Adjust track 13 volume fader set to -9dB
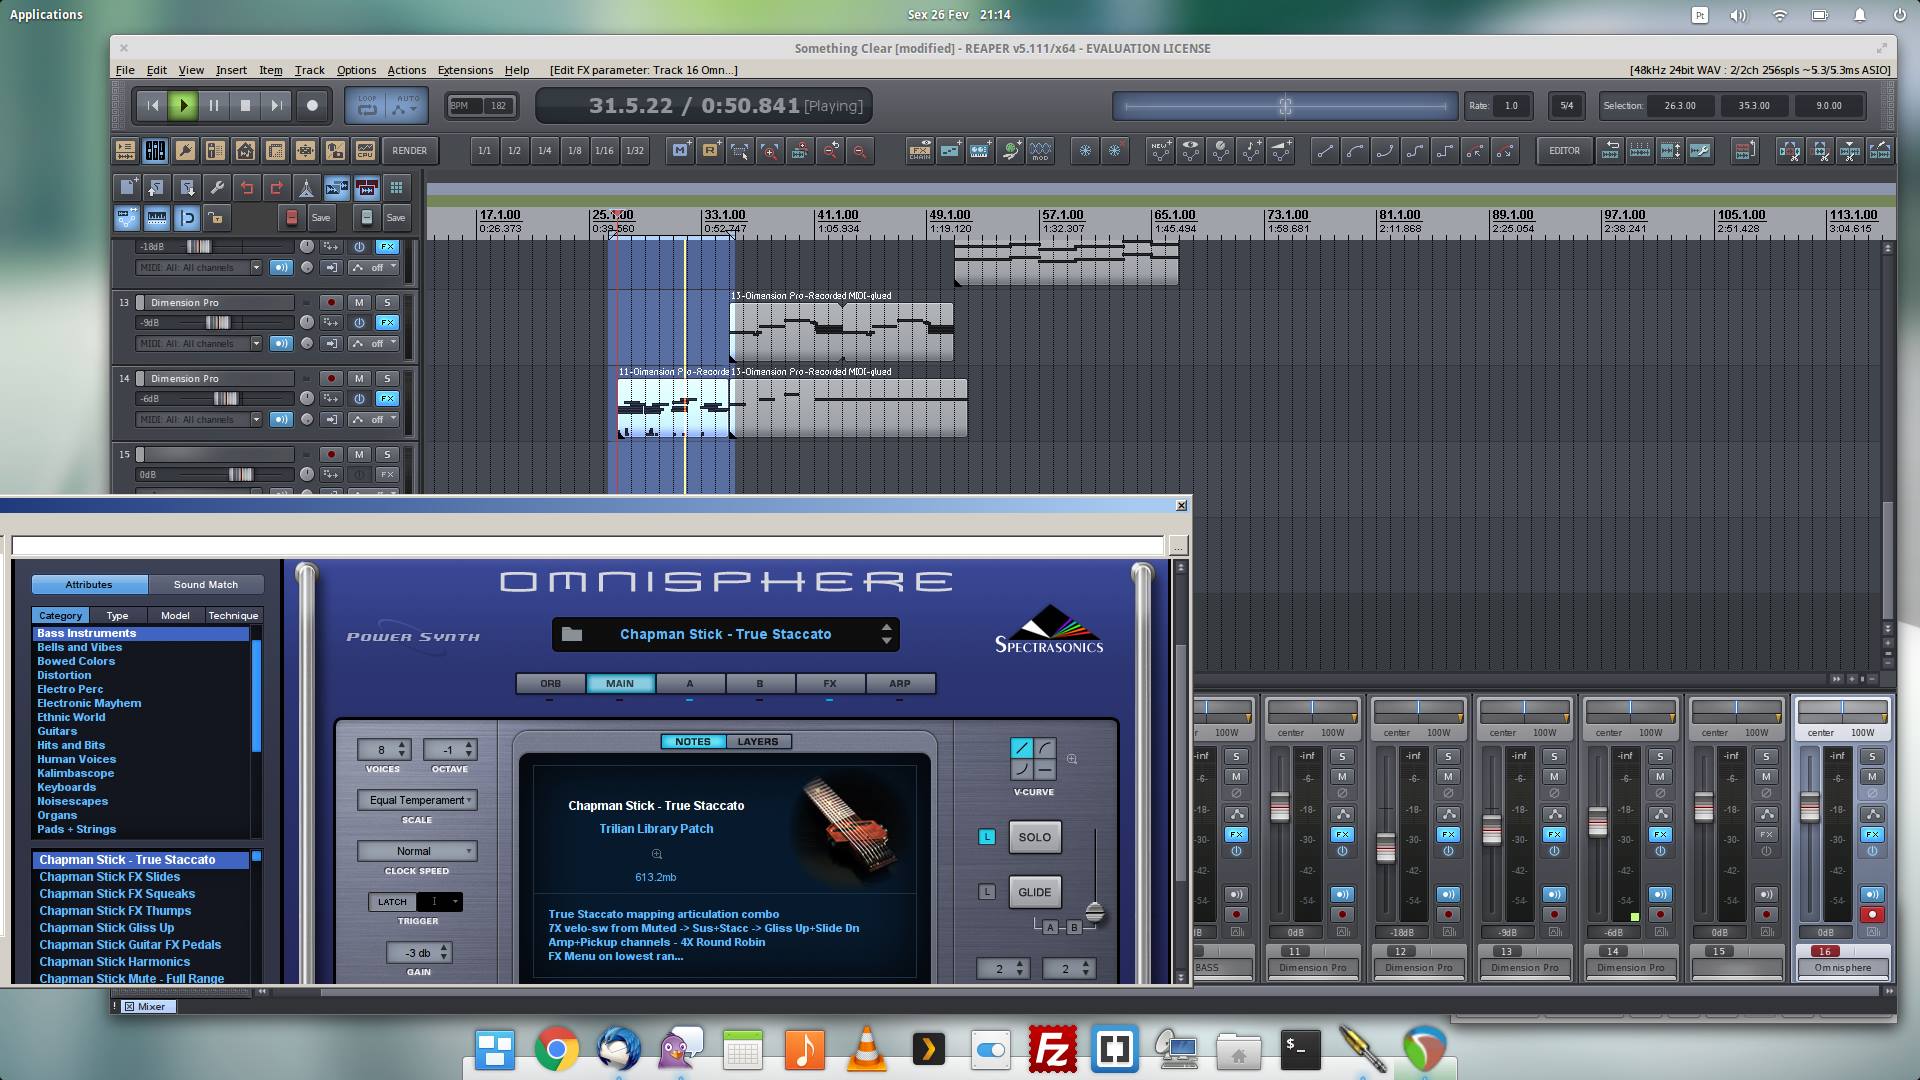The height and width of the screenshot is (1080, 1920). [x=217, y=323]
